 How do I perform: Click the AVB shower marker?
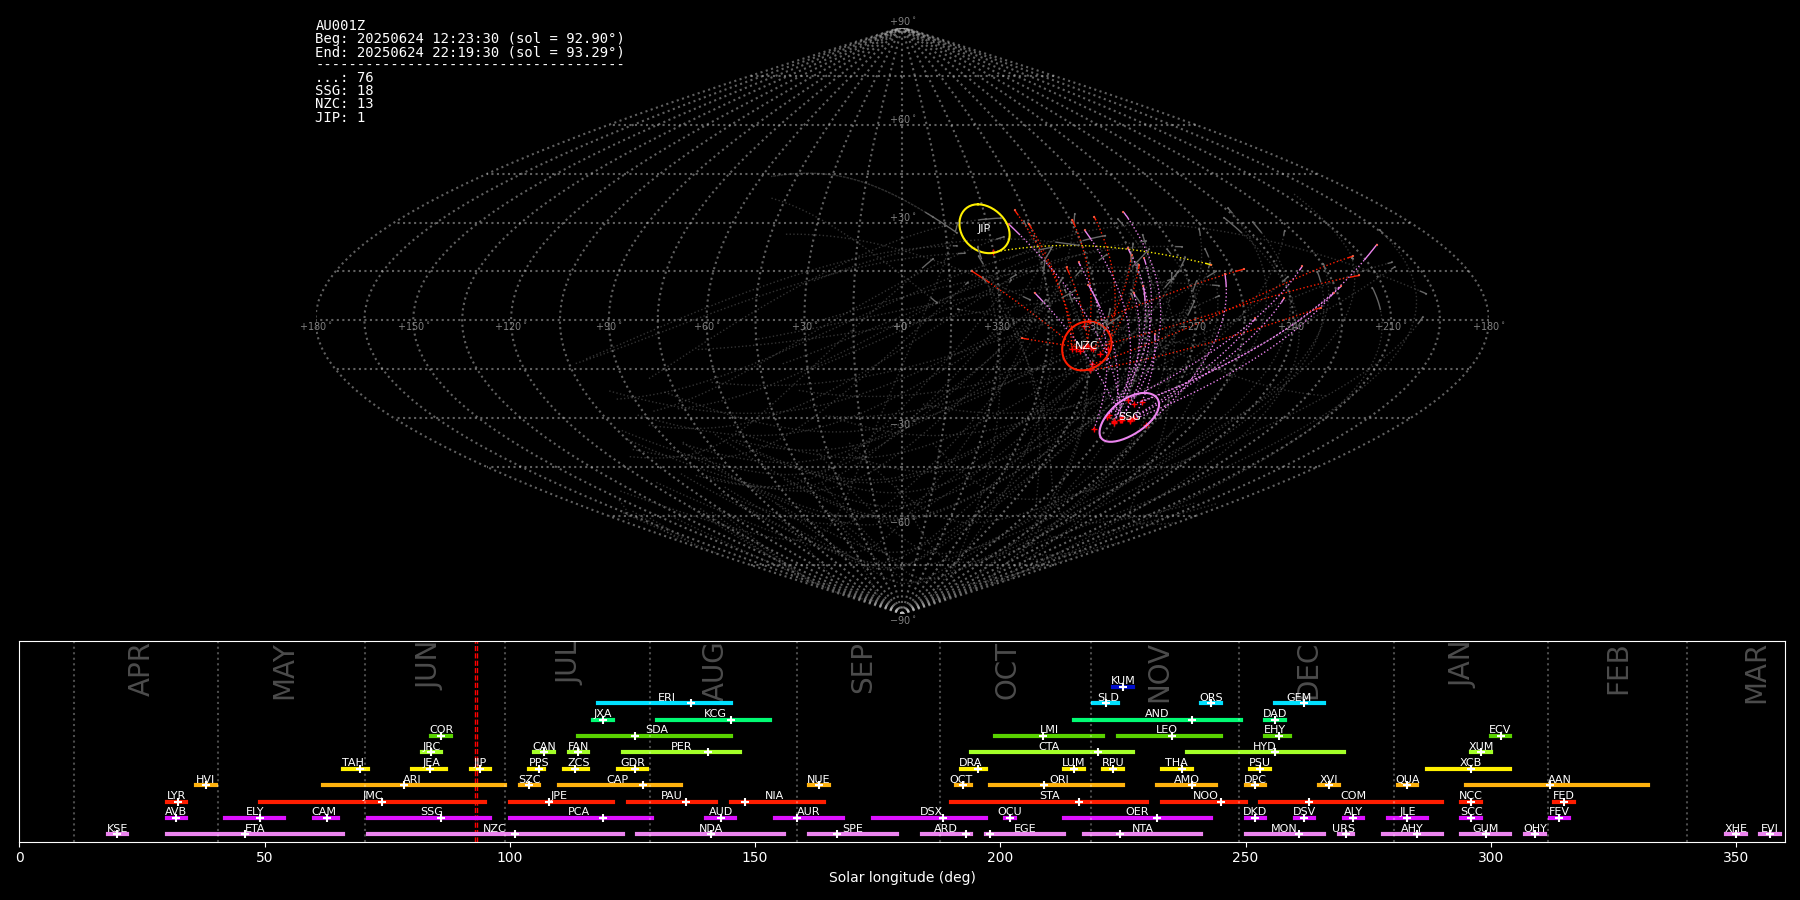pos(176,818)
